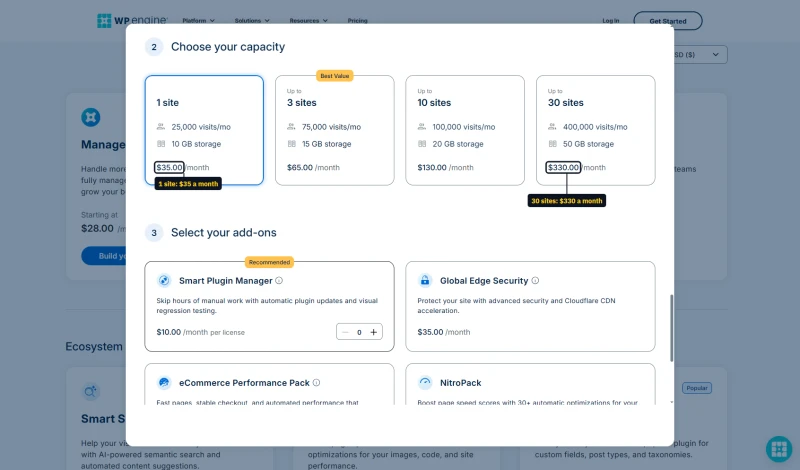The image size is (800, 470).
Task: Click the license quantity field showing 0
Action: 359,332
